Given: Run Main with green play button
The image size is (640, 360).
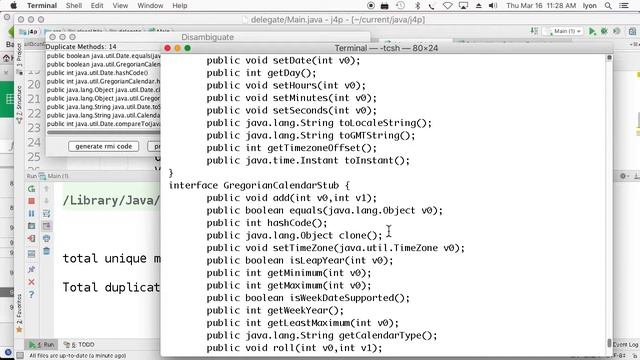Looking at the screenshot, I should pyautogui.click(x=592, y=31).
